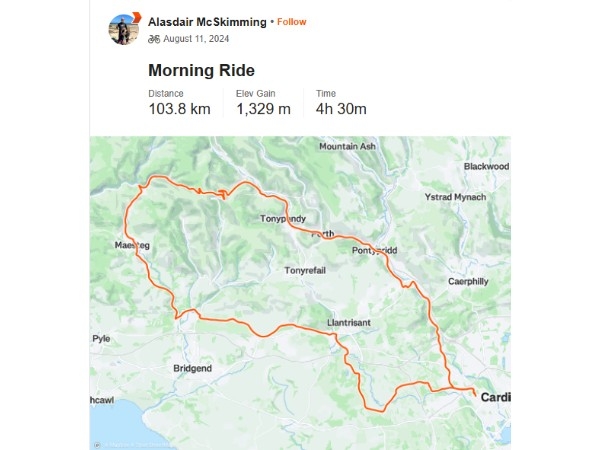Screen dimensions: 600x450
Task: Click the orange Strava chevron badge on avatar
Action: [x=137, y=18]
